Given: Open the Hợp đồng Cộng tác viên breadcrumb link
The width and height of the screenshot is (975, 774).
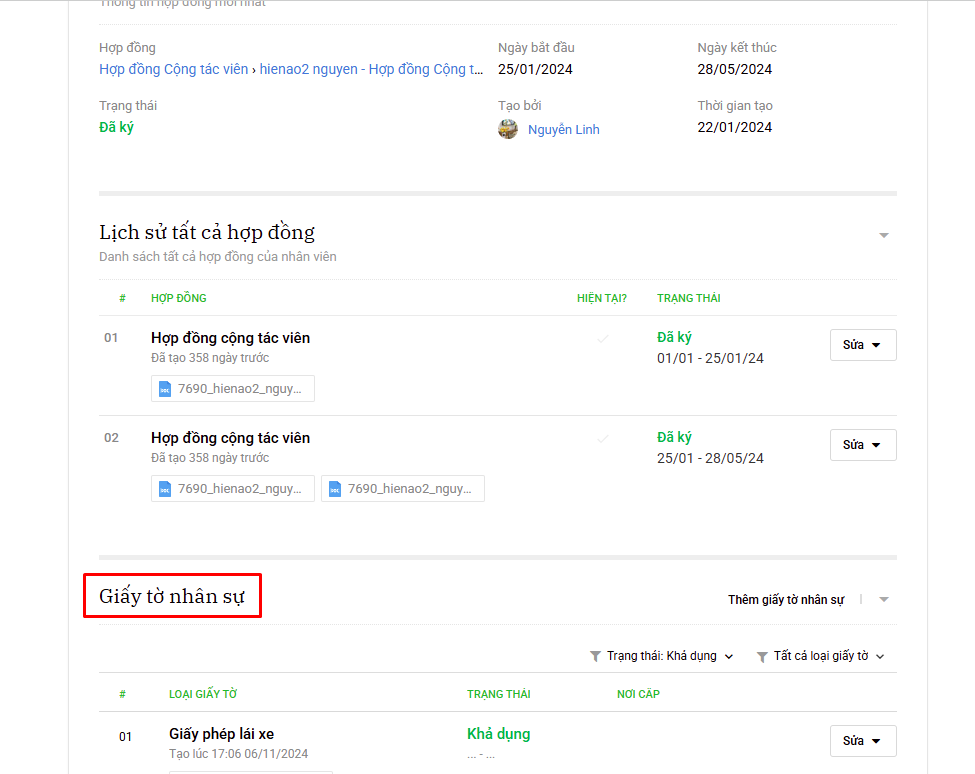Looking at the screenshot, I should click(173, 69).
